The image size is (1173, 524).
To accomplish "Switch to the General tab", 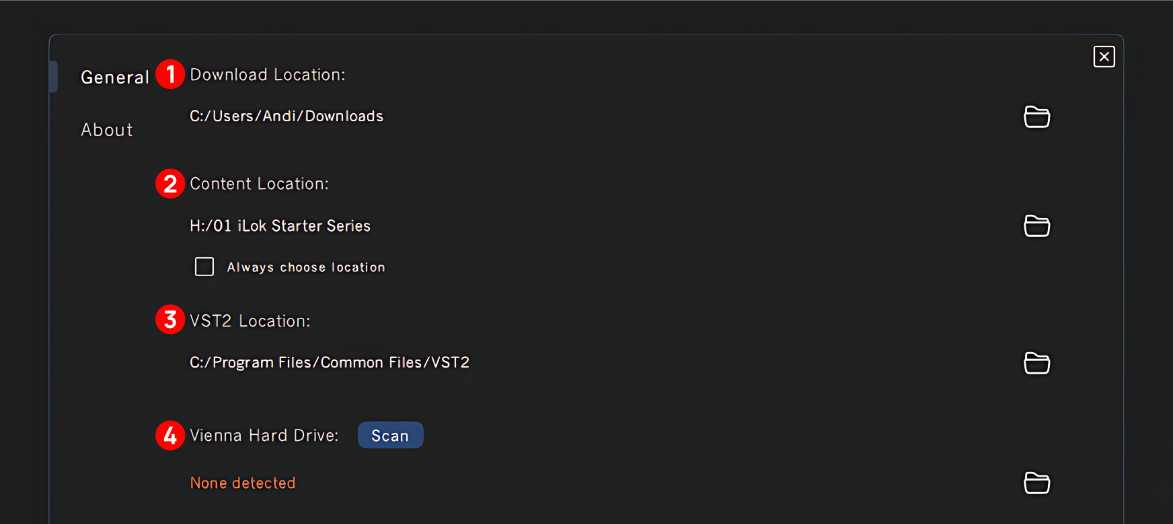I will click(115, 77).
